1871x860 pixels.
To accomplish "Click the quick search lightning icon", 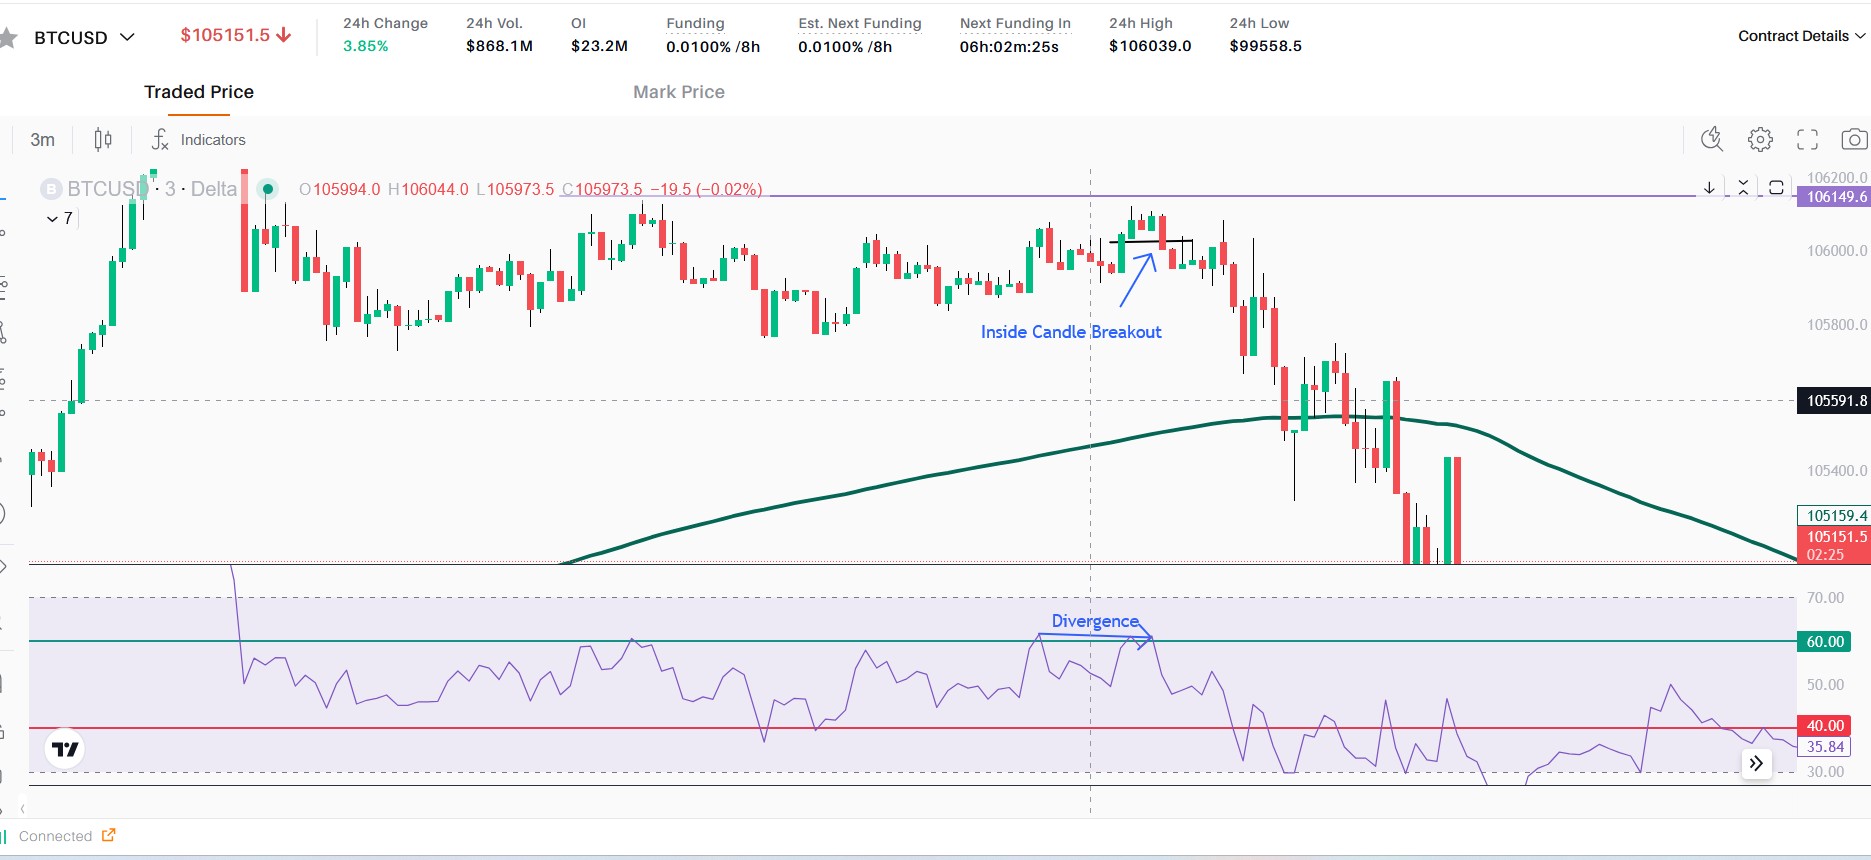I will point(1712,139).
